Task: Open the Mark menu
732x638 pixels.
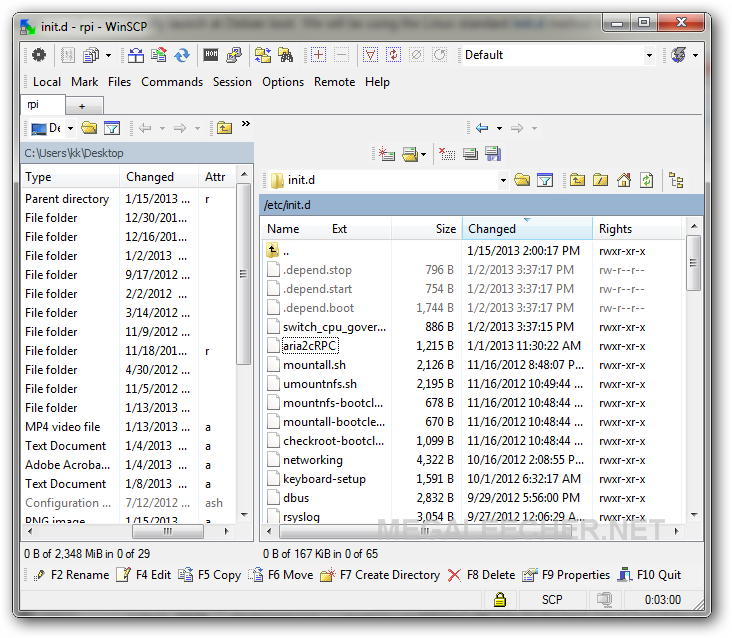Action: 84,82
